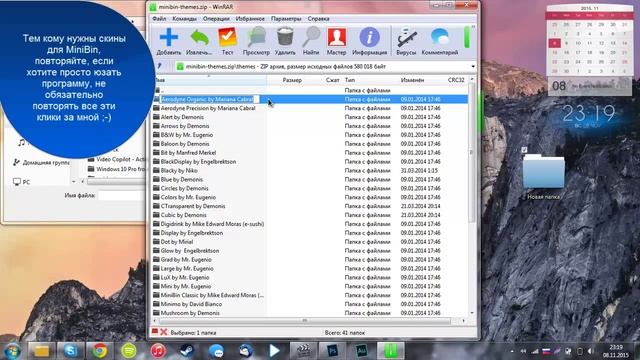Select B&W by Mr. Eugenio folder

(x=310, y=135)
